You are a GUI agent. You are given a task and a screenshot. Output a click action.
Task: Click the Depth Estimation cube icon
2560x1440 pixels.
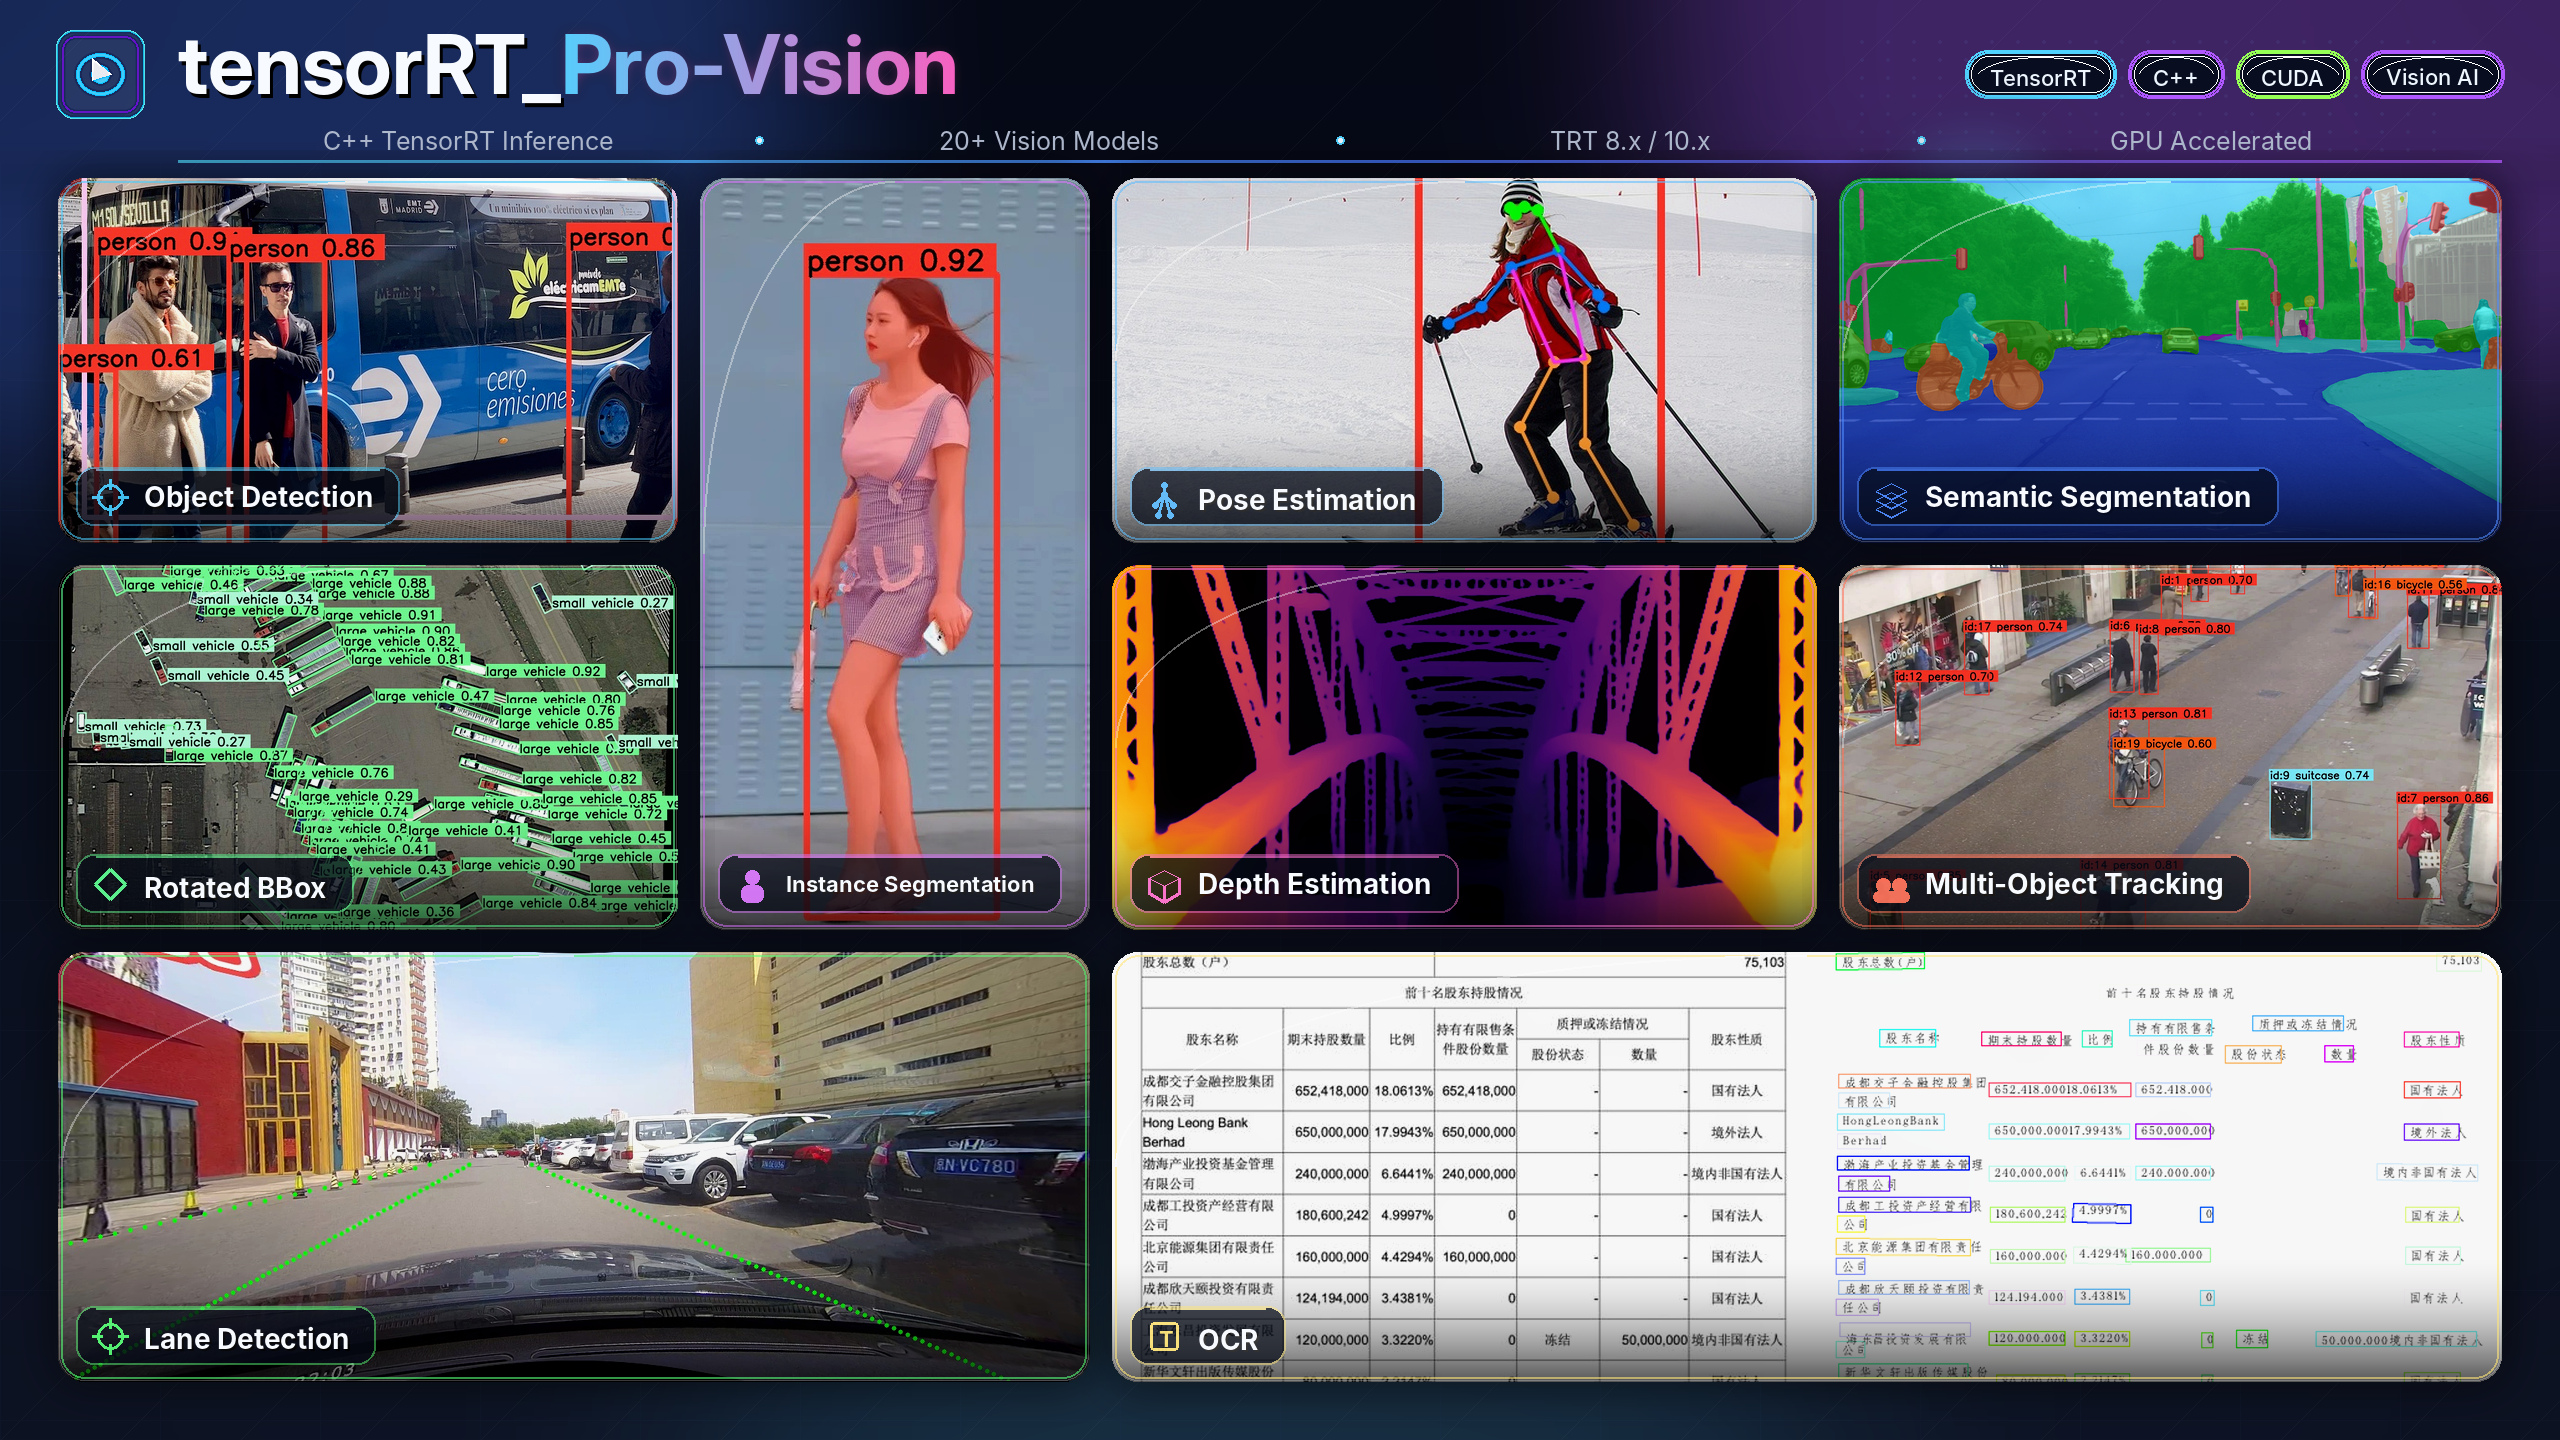[1164, 885]
